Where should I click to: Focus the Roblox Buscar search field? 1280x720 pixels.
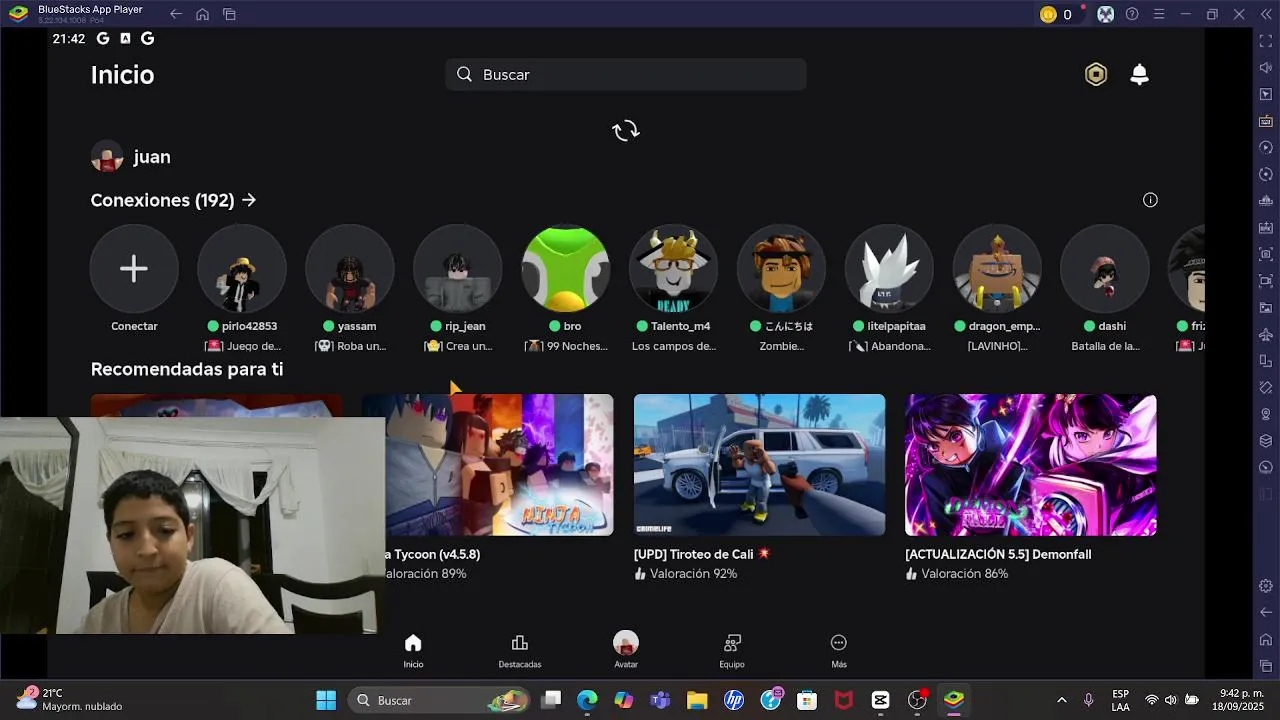click(x=626, y=75)
